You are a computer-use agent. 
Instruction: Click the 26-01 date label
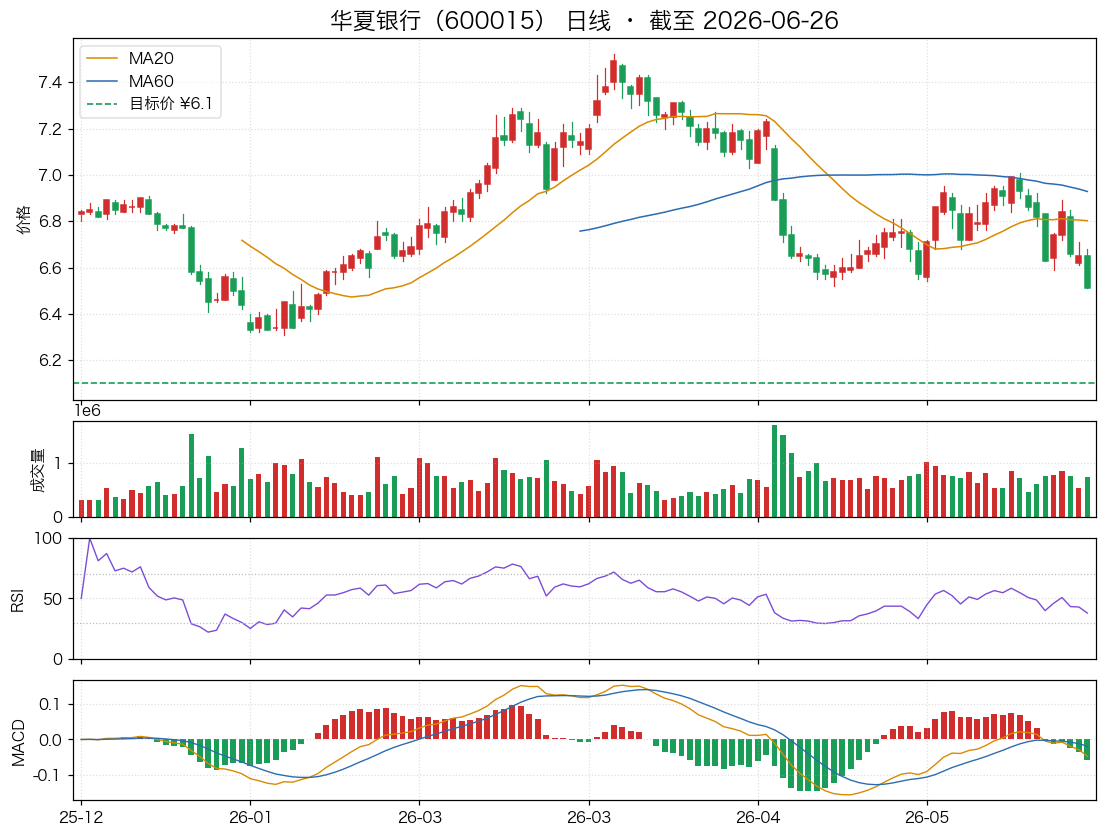(250, 818)
